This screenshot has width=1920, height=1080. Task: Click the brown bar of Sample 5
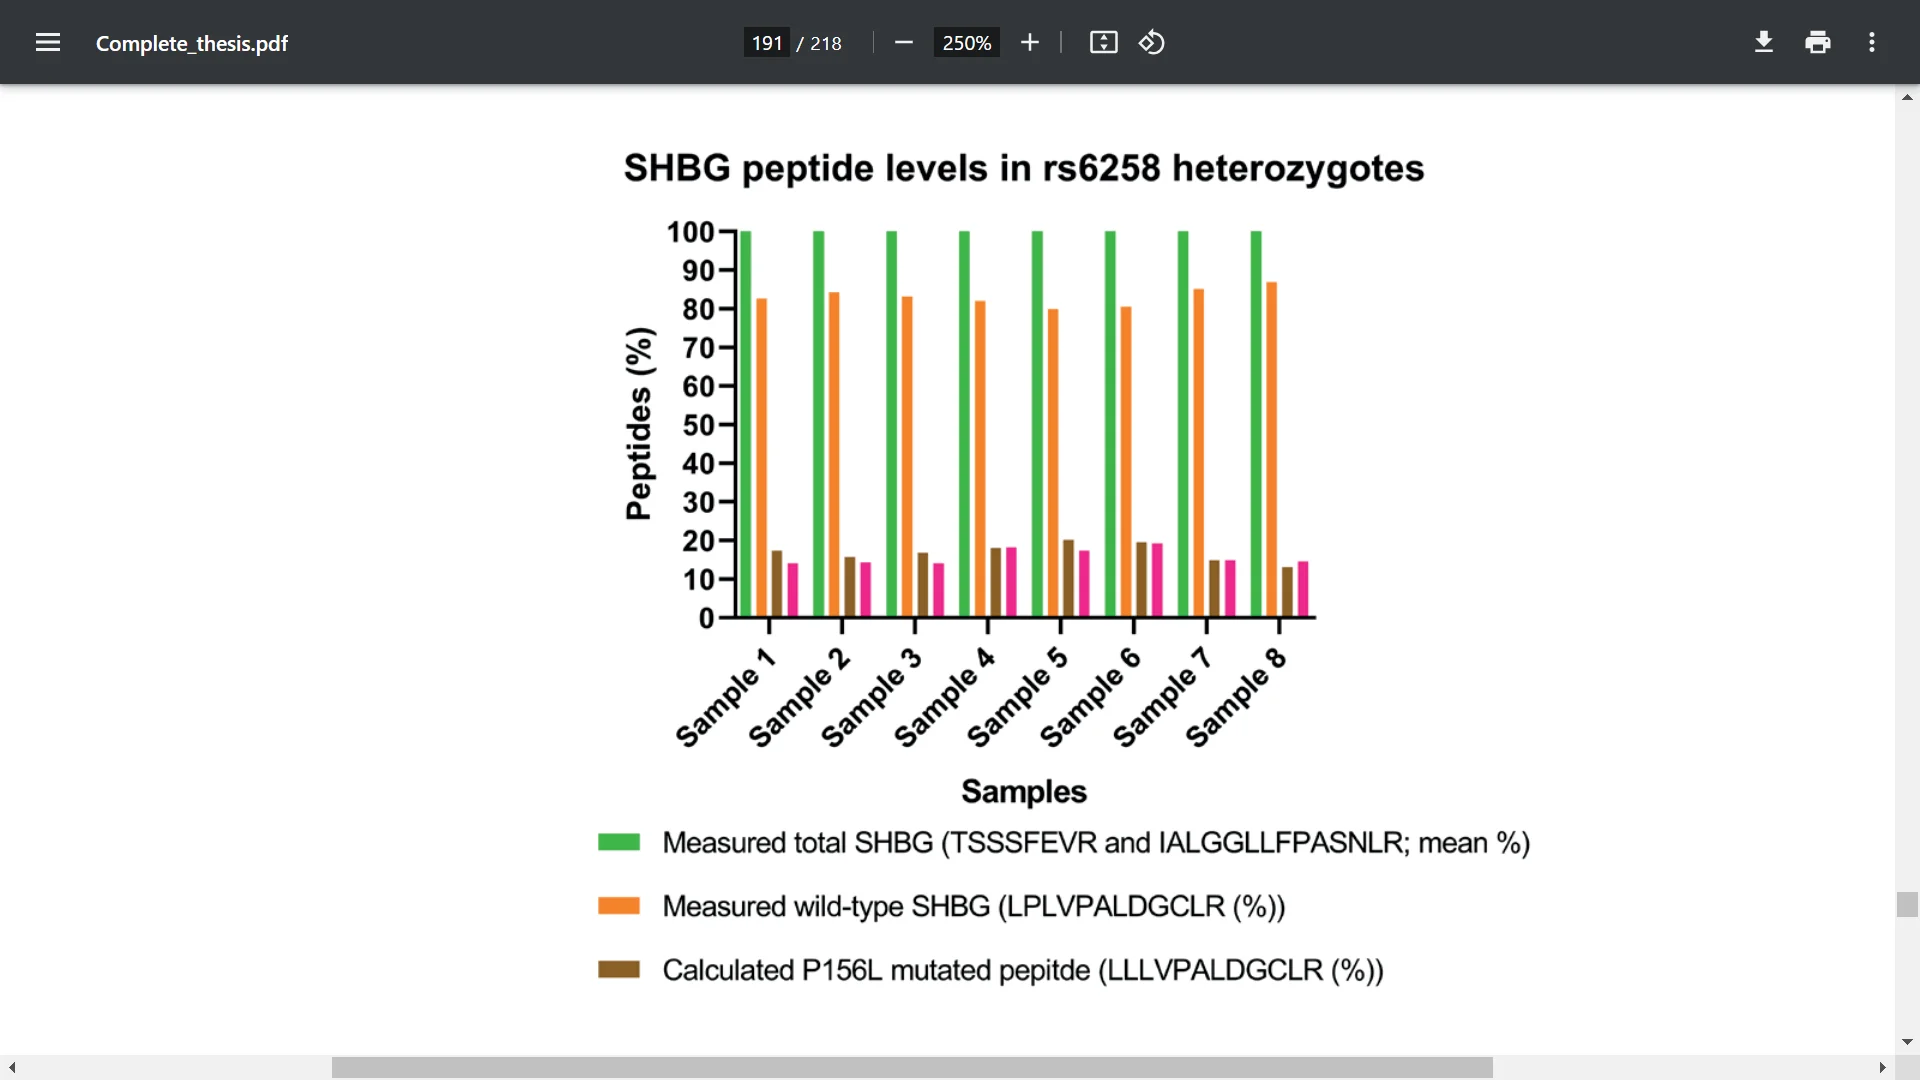click(x=1068, y=578)
